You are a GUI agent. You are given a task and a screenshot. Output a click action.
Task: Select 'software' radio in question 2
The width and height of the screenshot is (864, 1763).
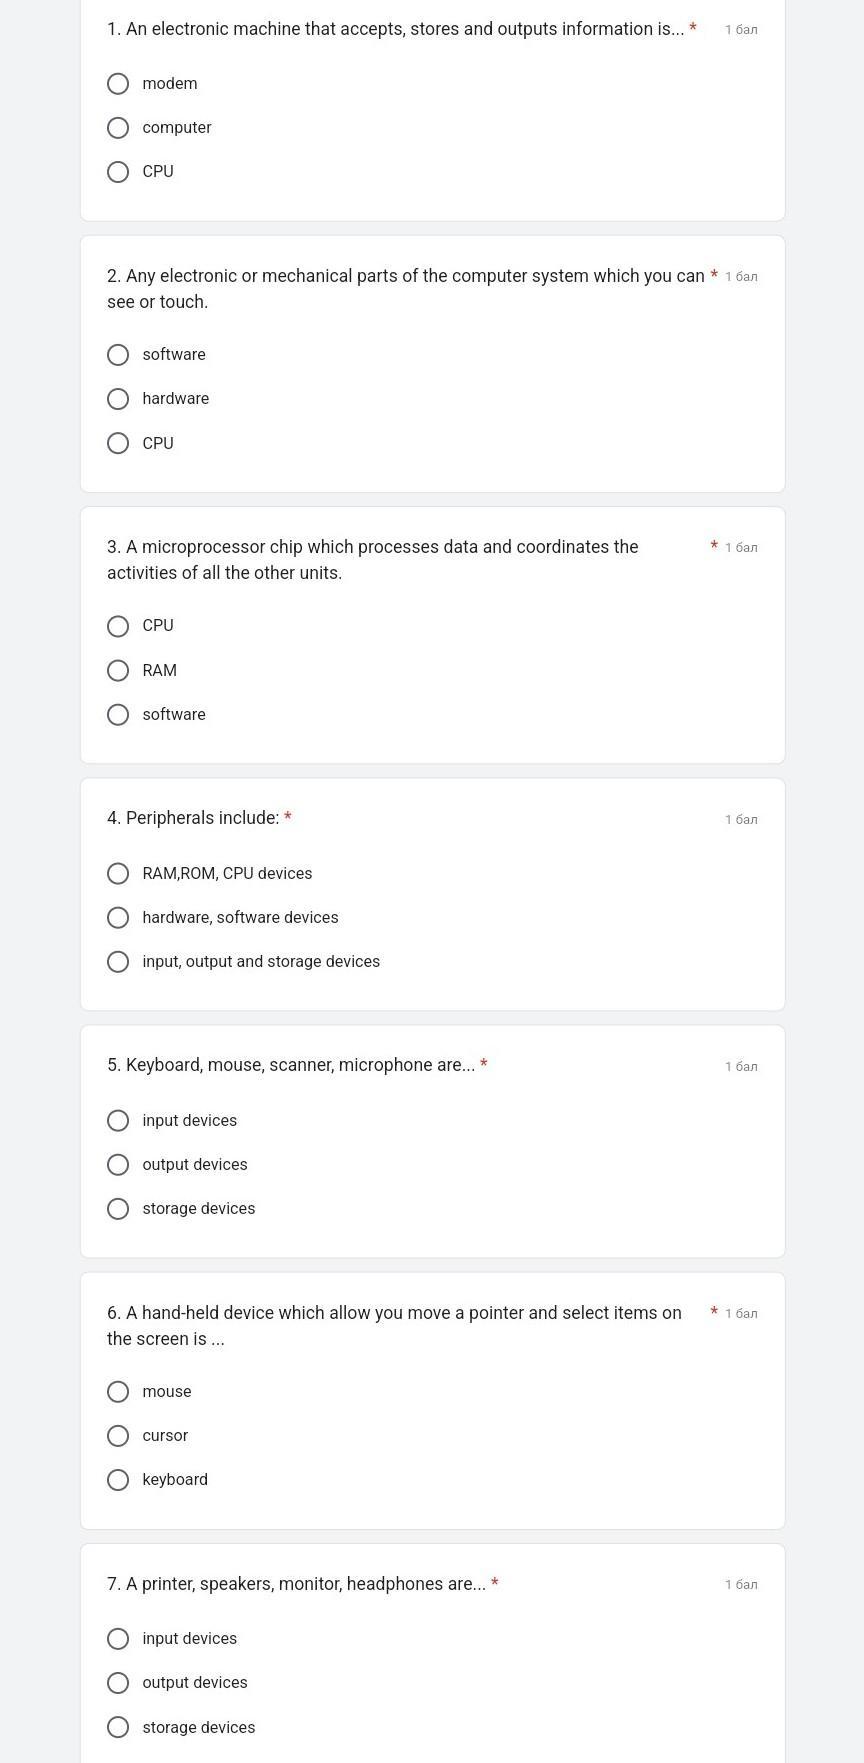(118, 355)
